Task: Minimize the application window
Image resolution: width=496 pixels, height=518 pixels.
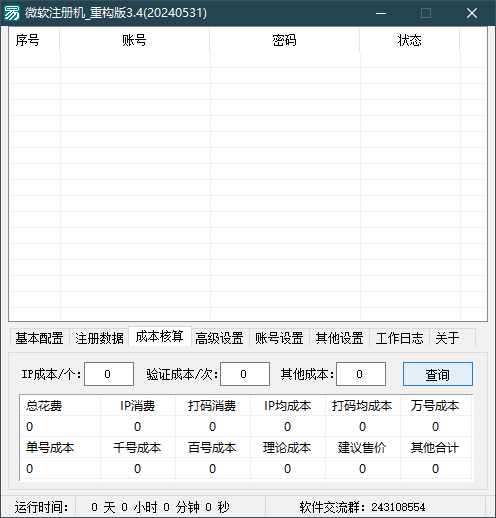Action: coord(381,13)
